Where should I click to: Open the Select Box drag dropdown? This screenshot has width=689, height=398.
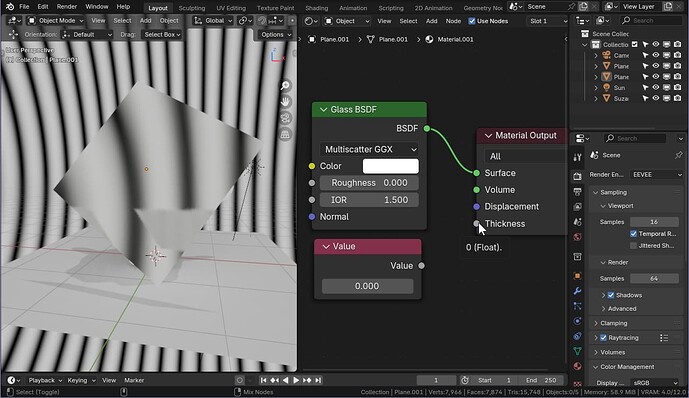click(162, 34)
